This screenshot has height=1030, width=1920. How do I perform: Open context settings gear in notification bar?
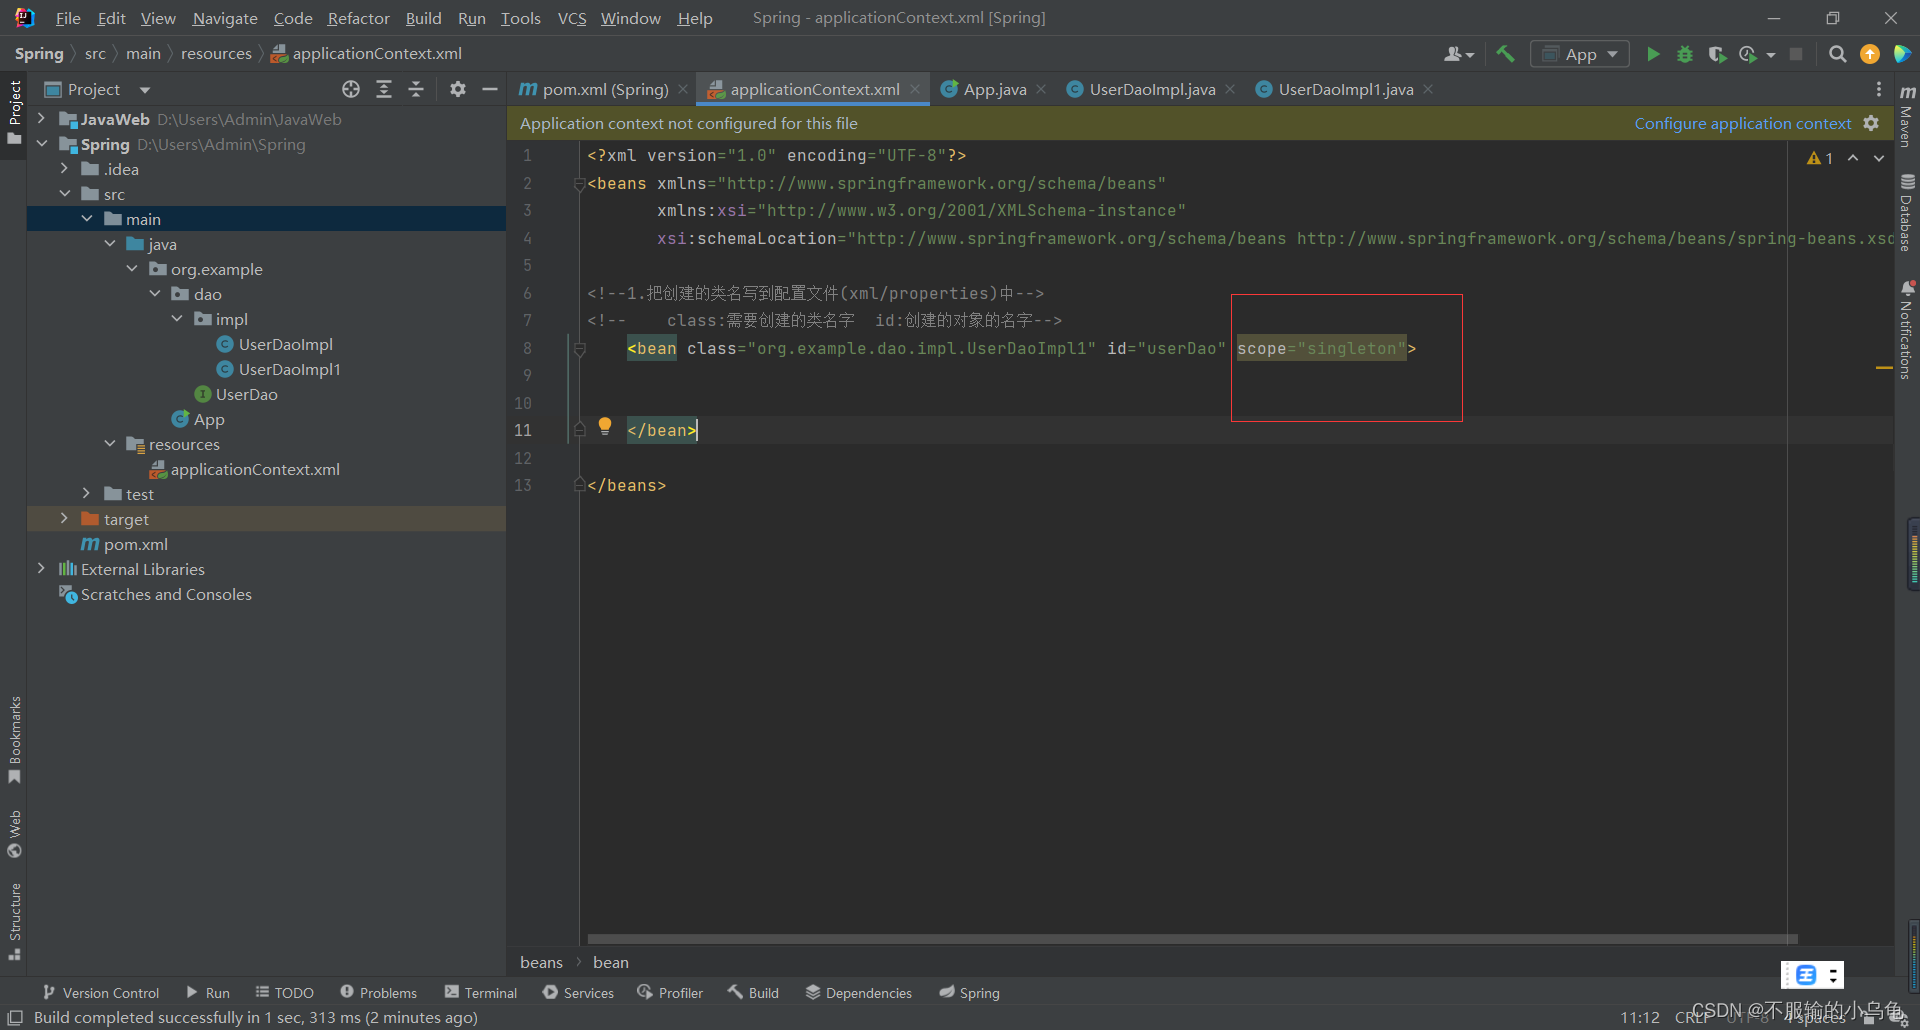[x=1871, y=123]
